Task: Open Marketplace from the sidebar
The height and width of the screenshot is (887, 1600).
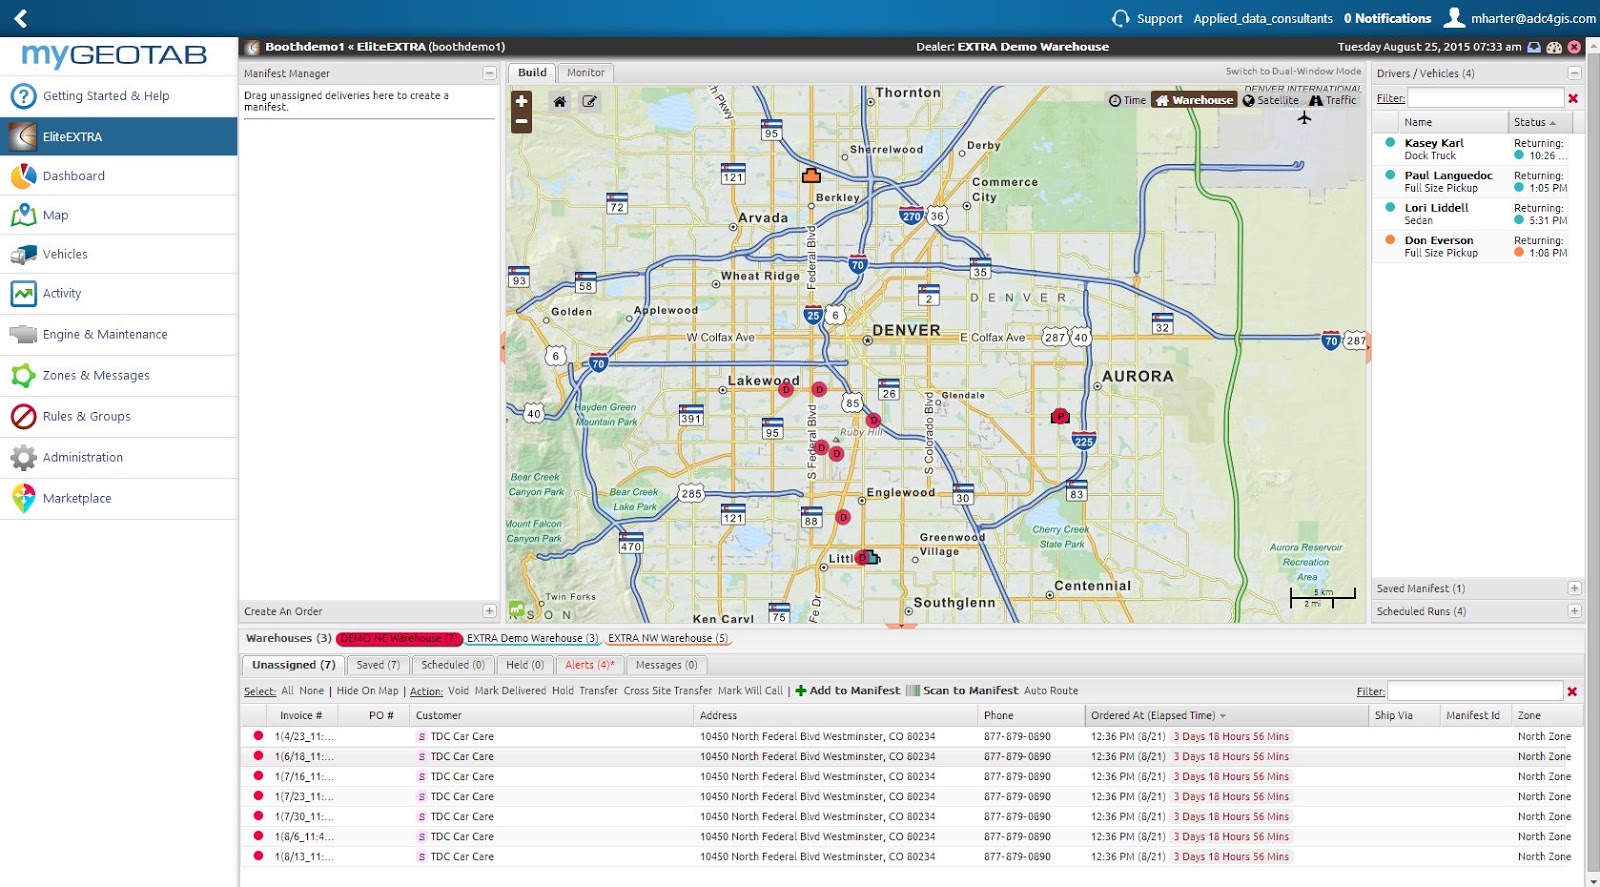Action: pyautogui.click(x=77, y=499)
